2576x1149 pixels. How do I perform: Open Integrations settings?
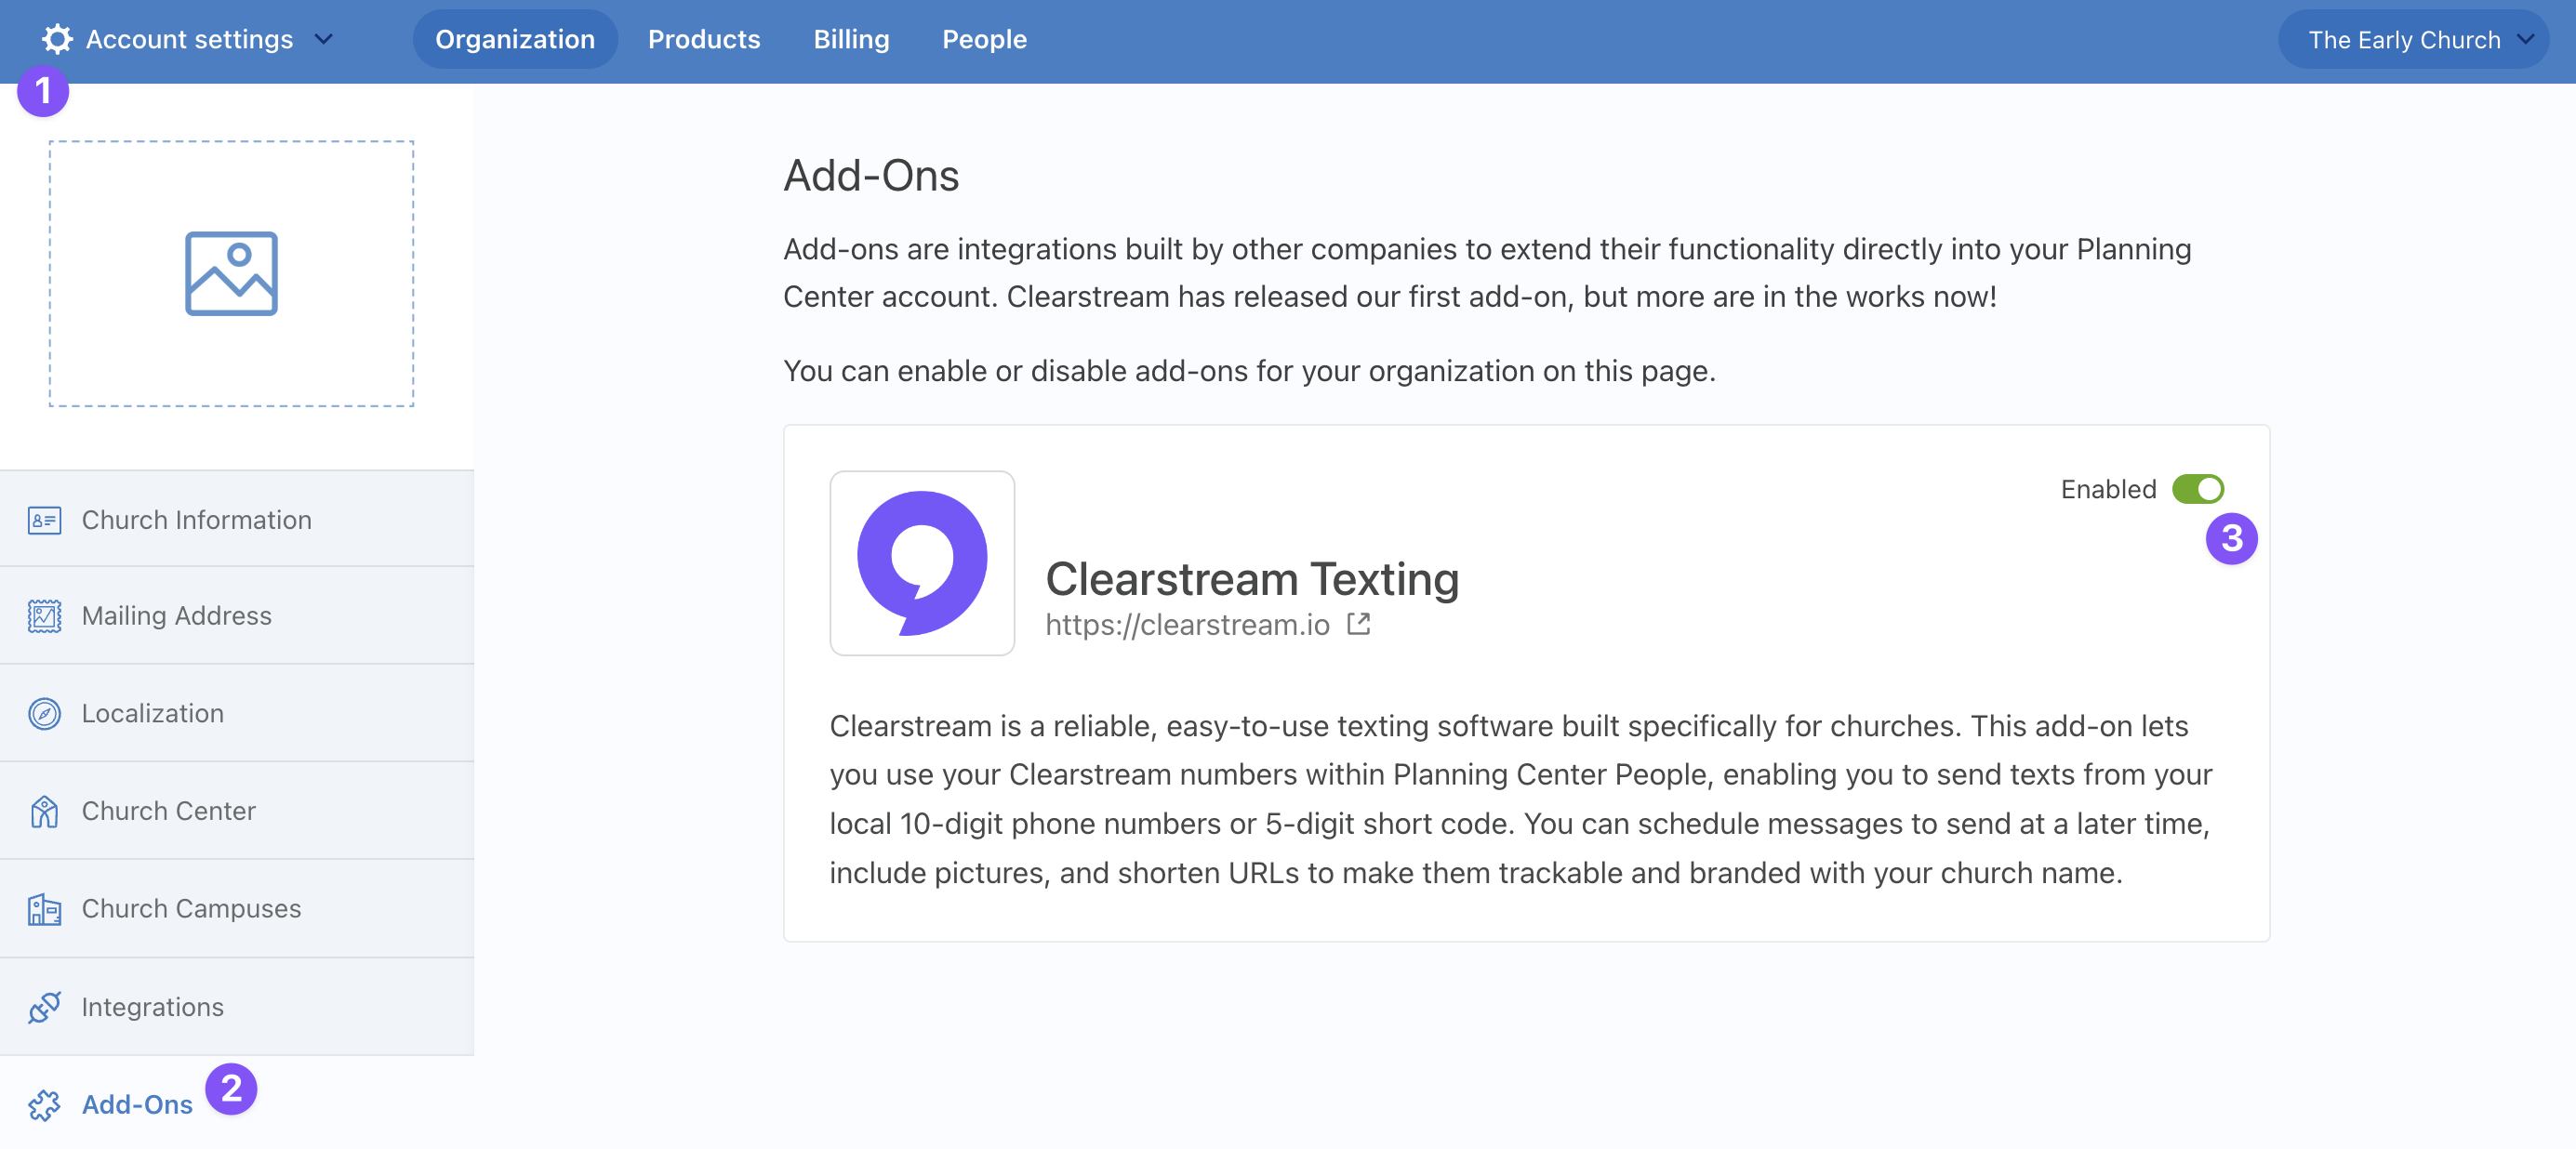pyautogui.click(x=237, y=1007)
